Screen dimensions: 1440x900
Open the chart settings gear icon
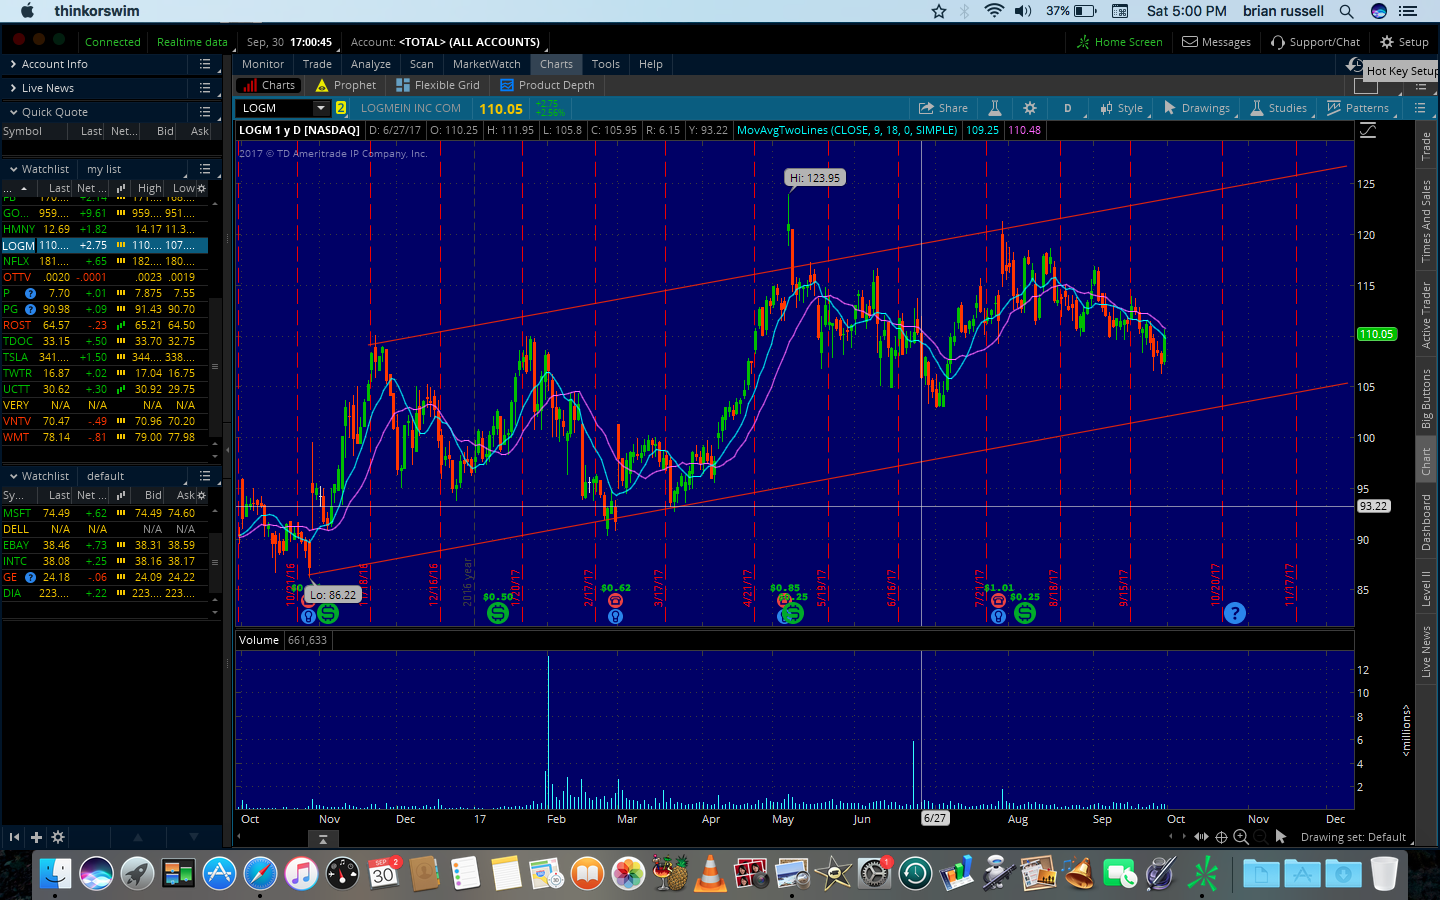(1030, 108)
